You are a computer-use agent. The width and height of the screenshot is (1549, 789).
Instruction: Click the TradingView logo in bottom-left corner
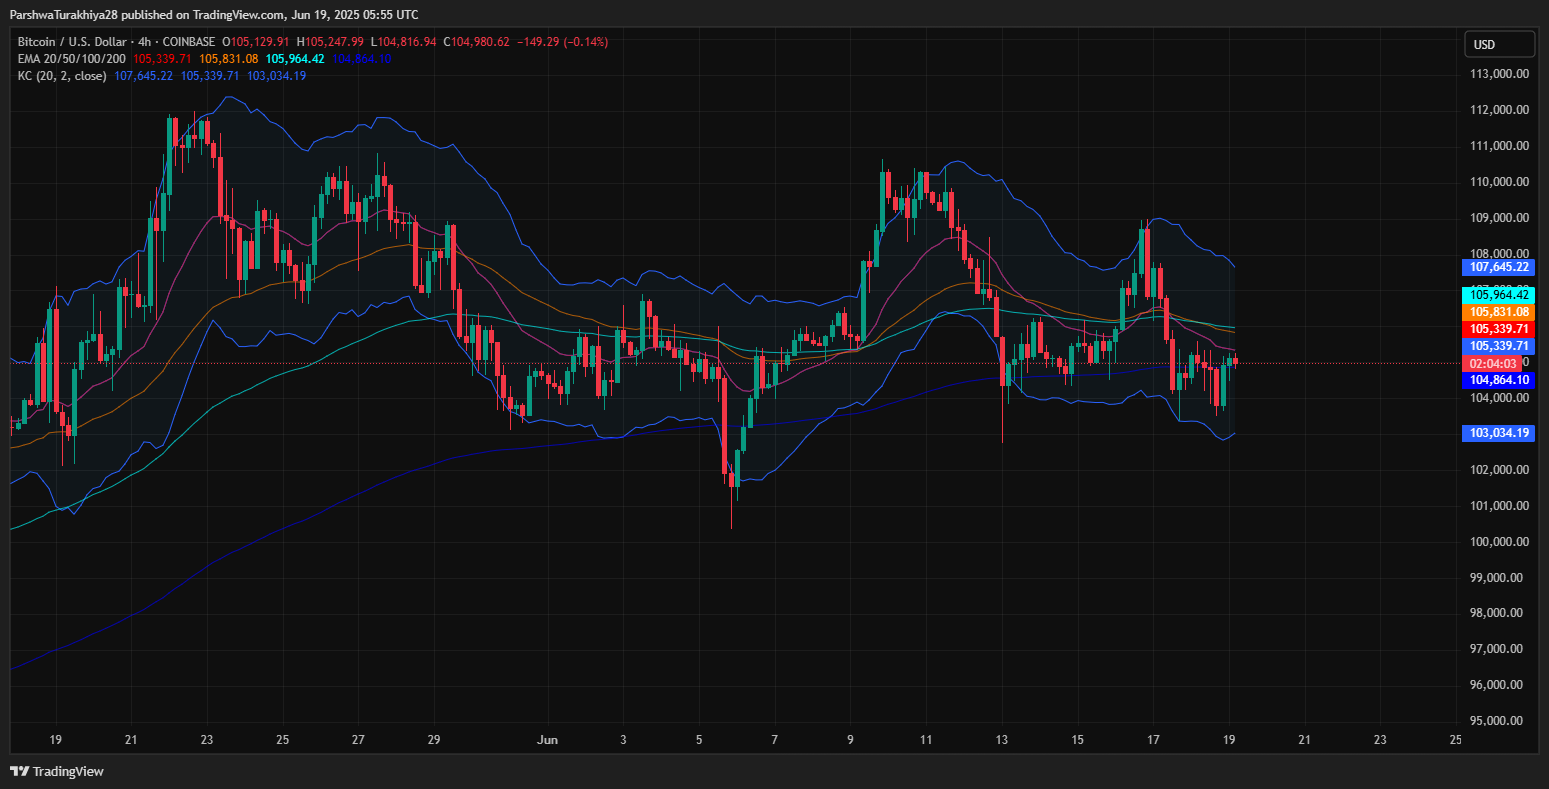click(x=57, y=771)
